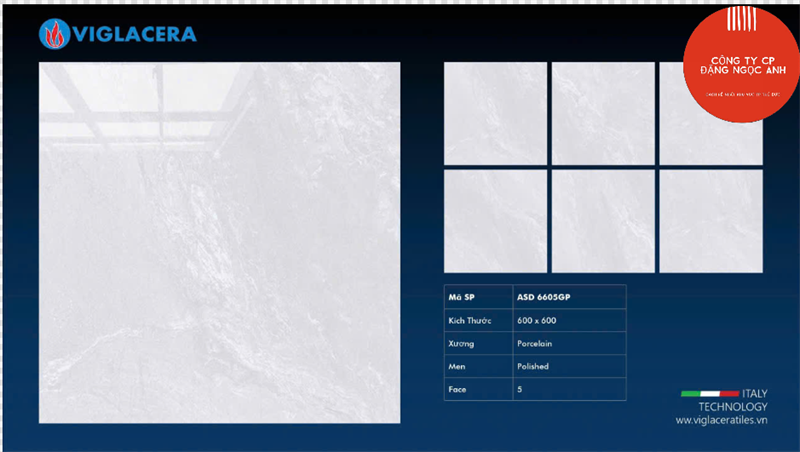Open the large marble tile preview image
Viewport: 800px width, 452px height.
220,243
